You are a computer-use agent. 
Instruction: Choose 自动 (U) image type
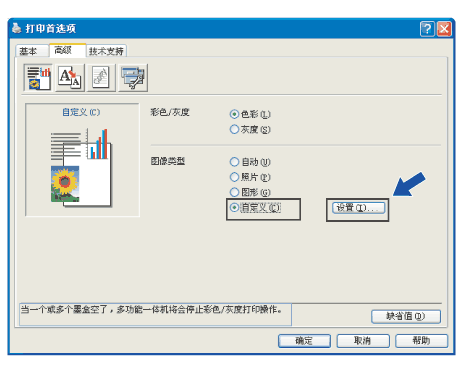pos(250,162)
